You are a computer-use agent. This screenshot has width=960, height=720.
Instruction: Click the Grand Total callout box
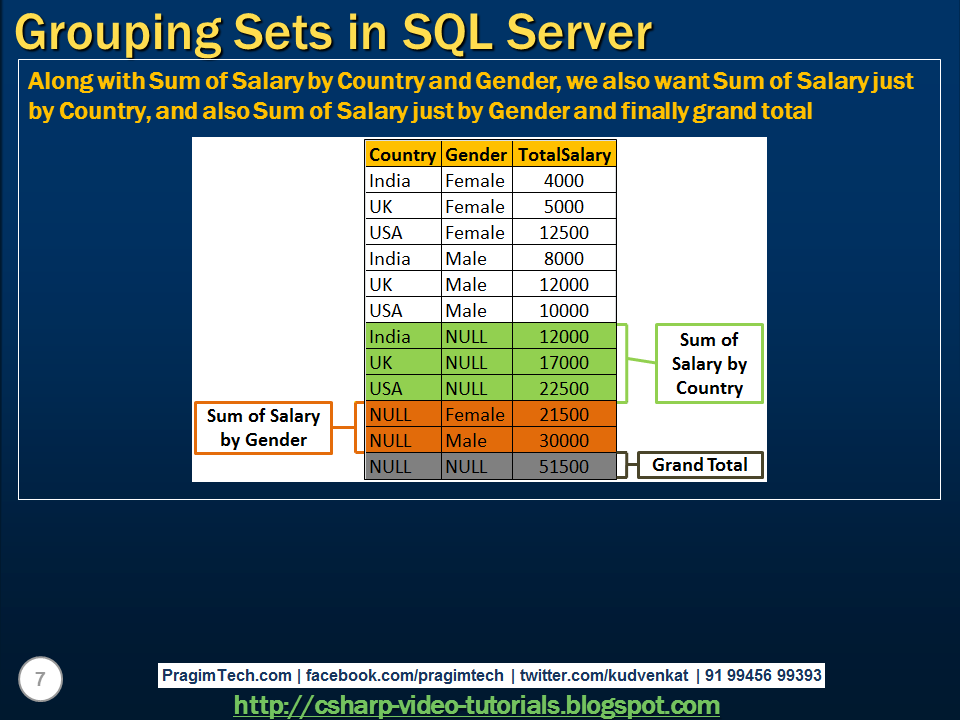tap(700, 464)
